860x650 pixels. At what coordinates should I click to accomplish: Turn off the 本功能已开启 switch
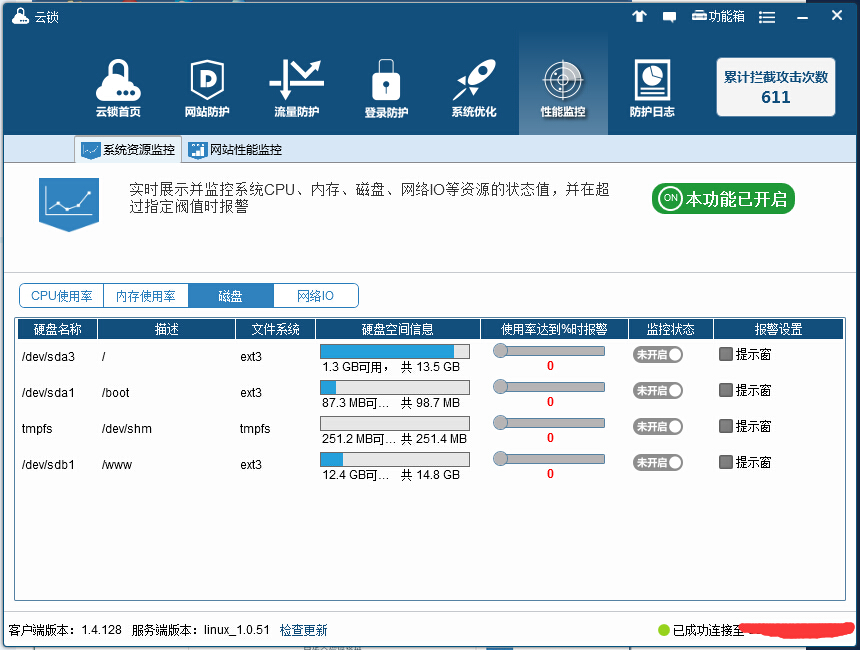724,198
